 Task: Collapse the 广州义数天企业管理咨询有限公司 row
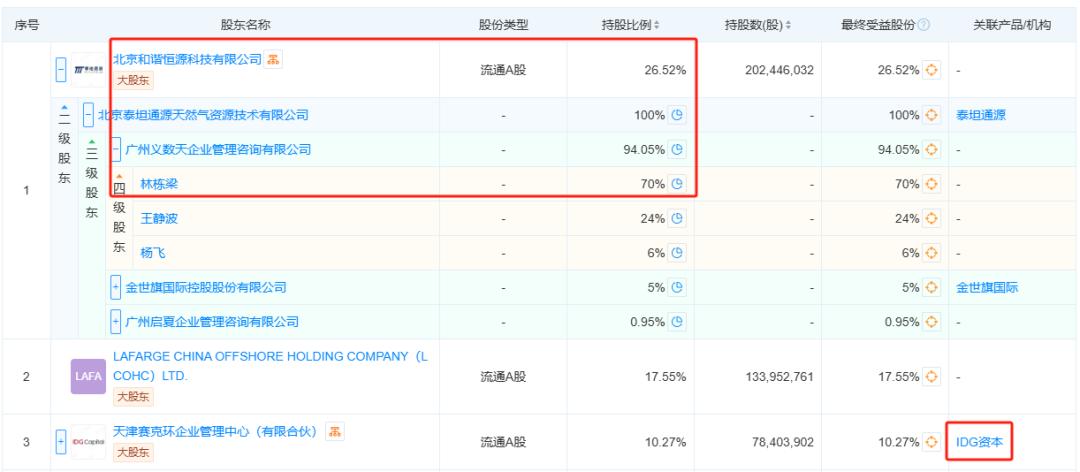tap(116, 150)
